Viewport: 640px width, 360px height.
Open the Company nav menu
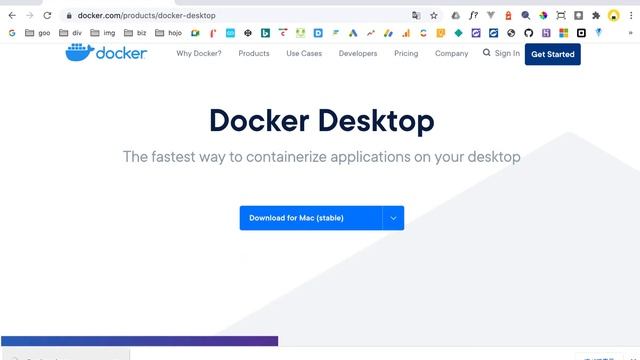click(451, 53)
